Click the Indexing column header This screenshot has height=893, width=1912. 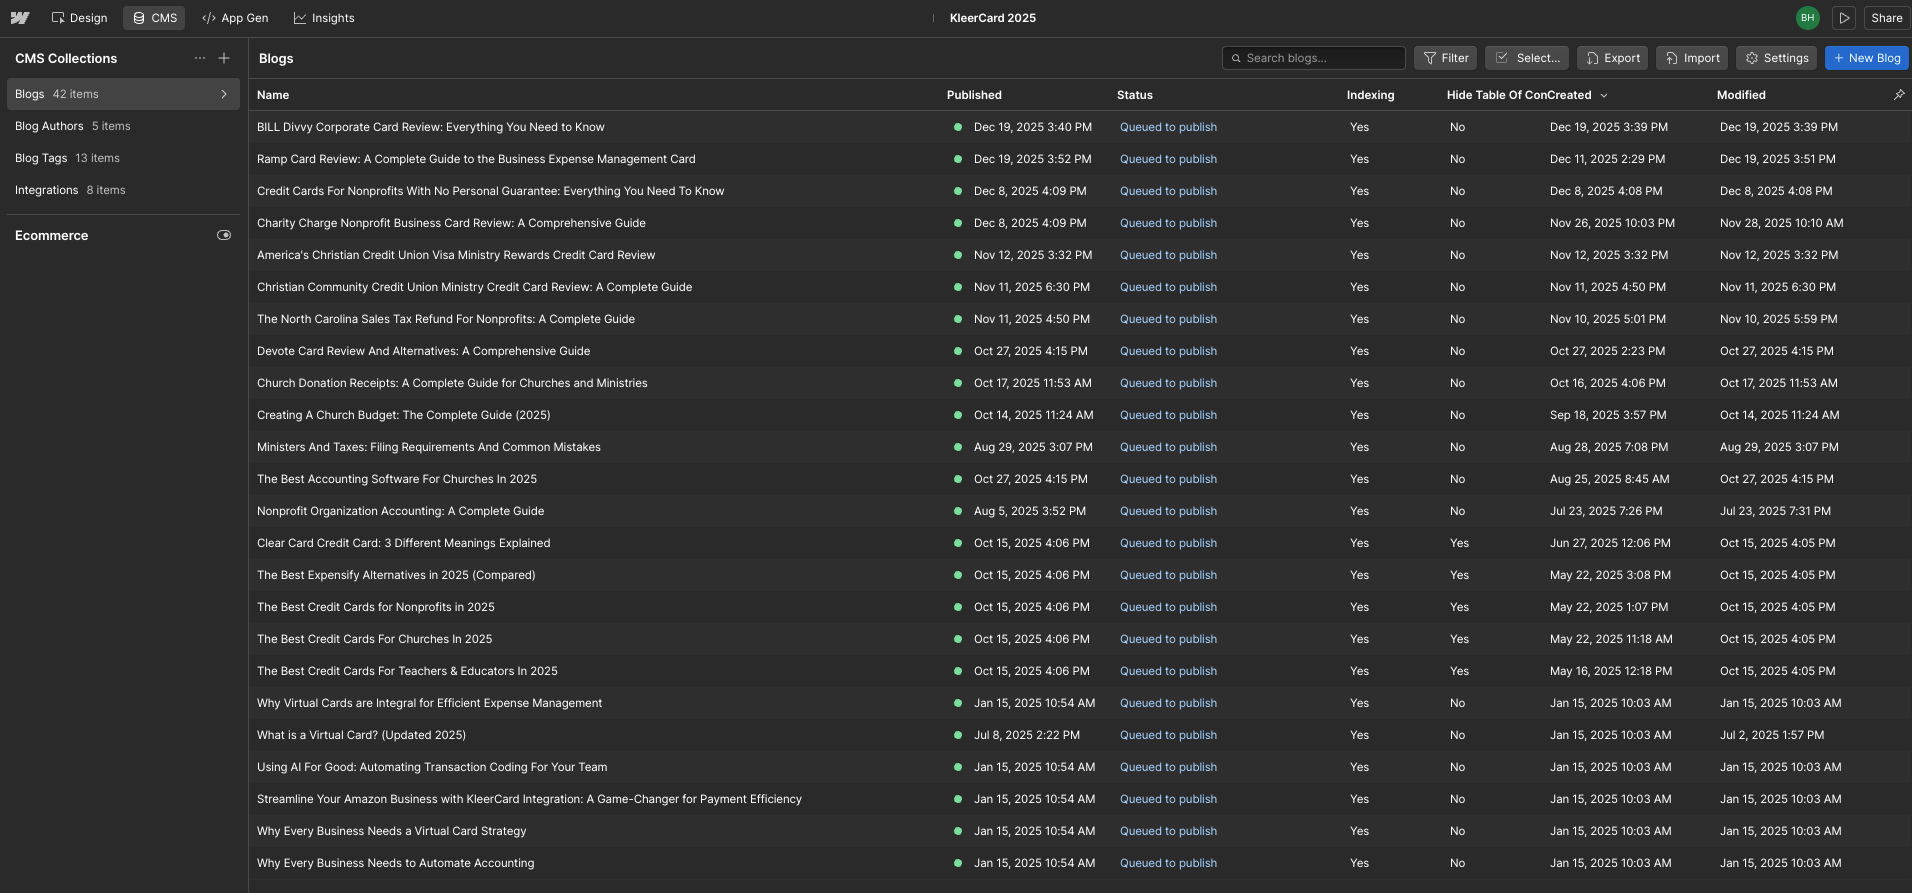point(1370,95)
